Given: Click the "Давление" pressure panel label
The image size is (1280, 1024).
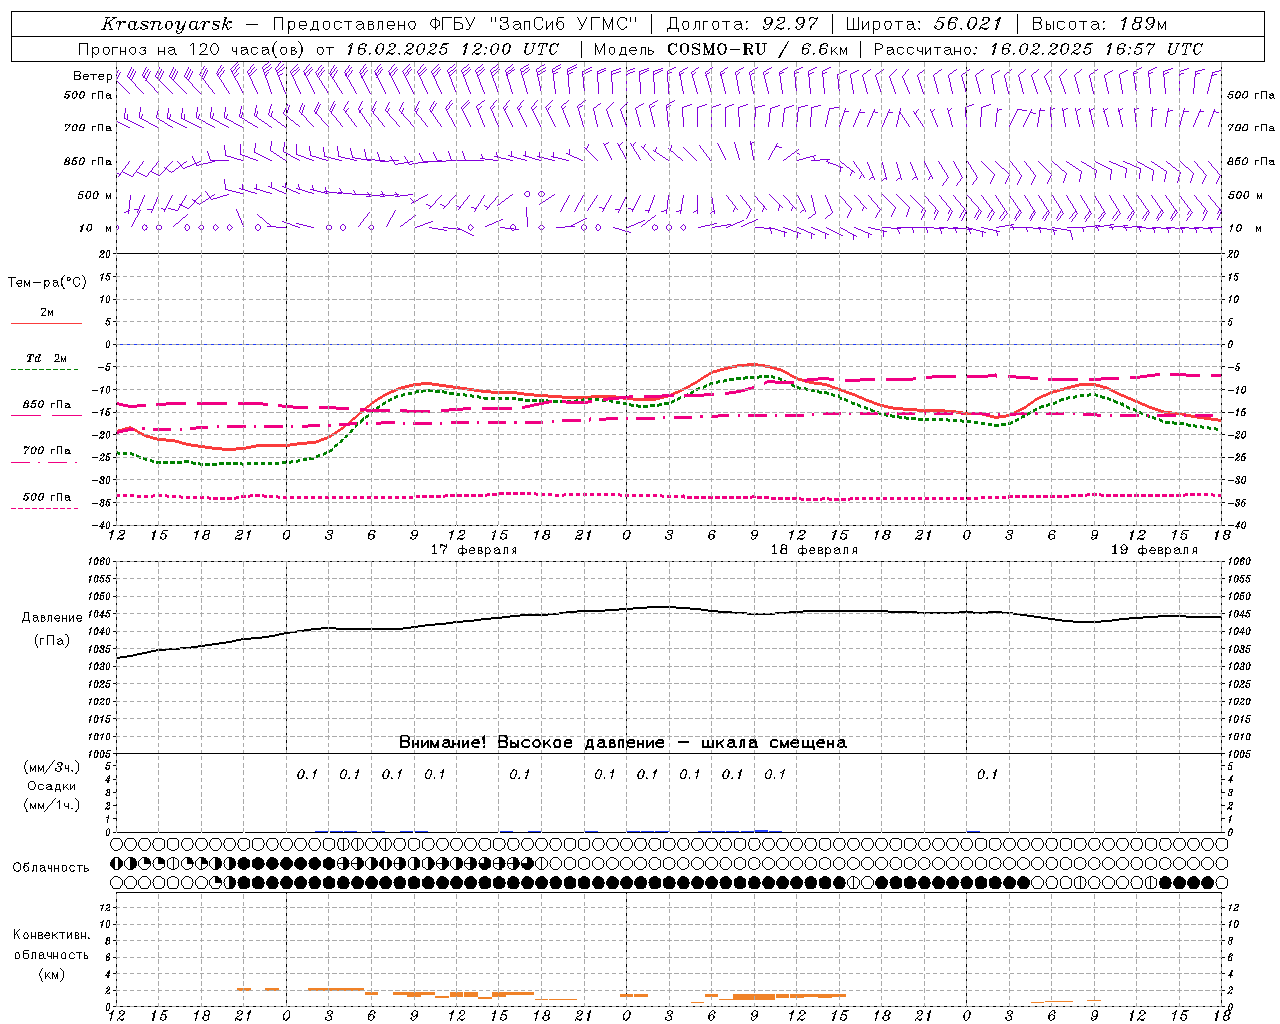Looking at the screenshot, I should click(52, 618).
